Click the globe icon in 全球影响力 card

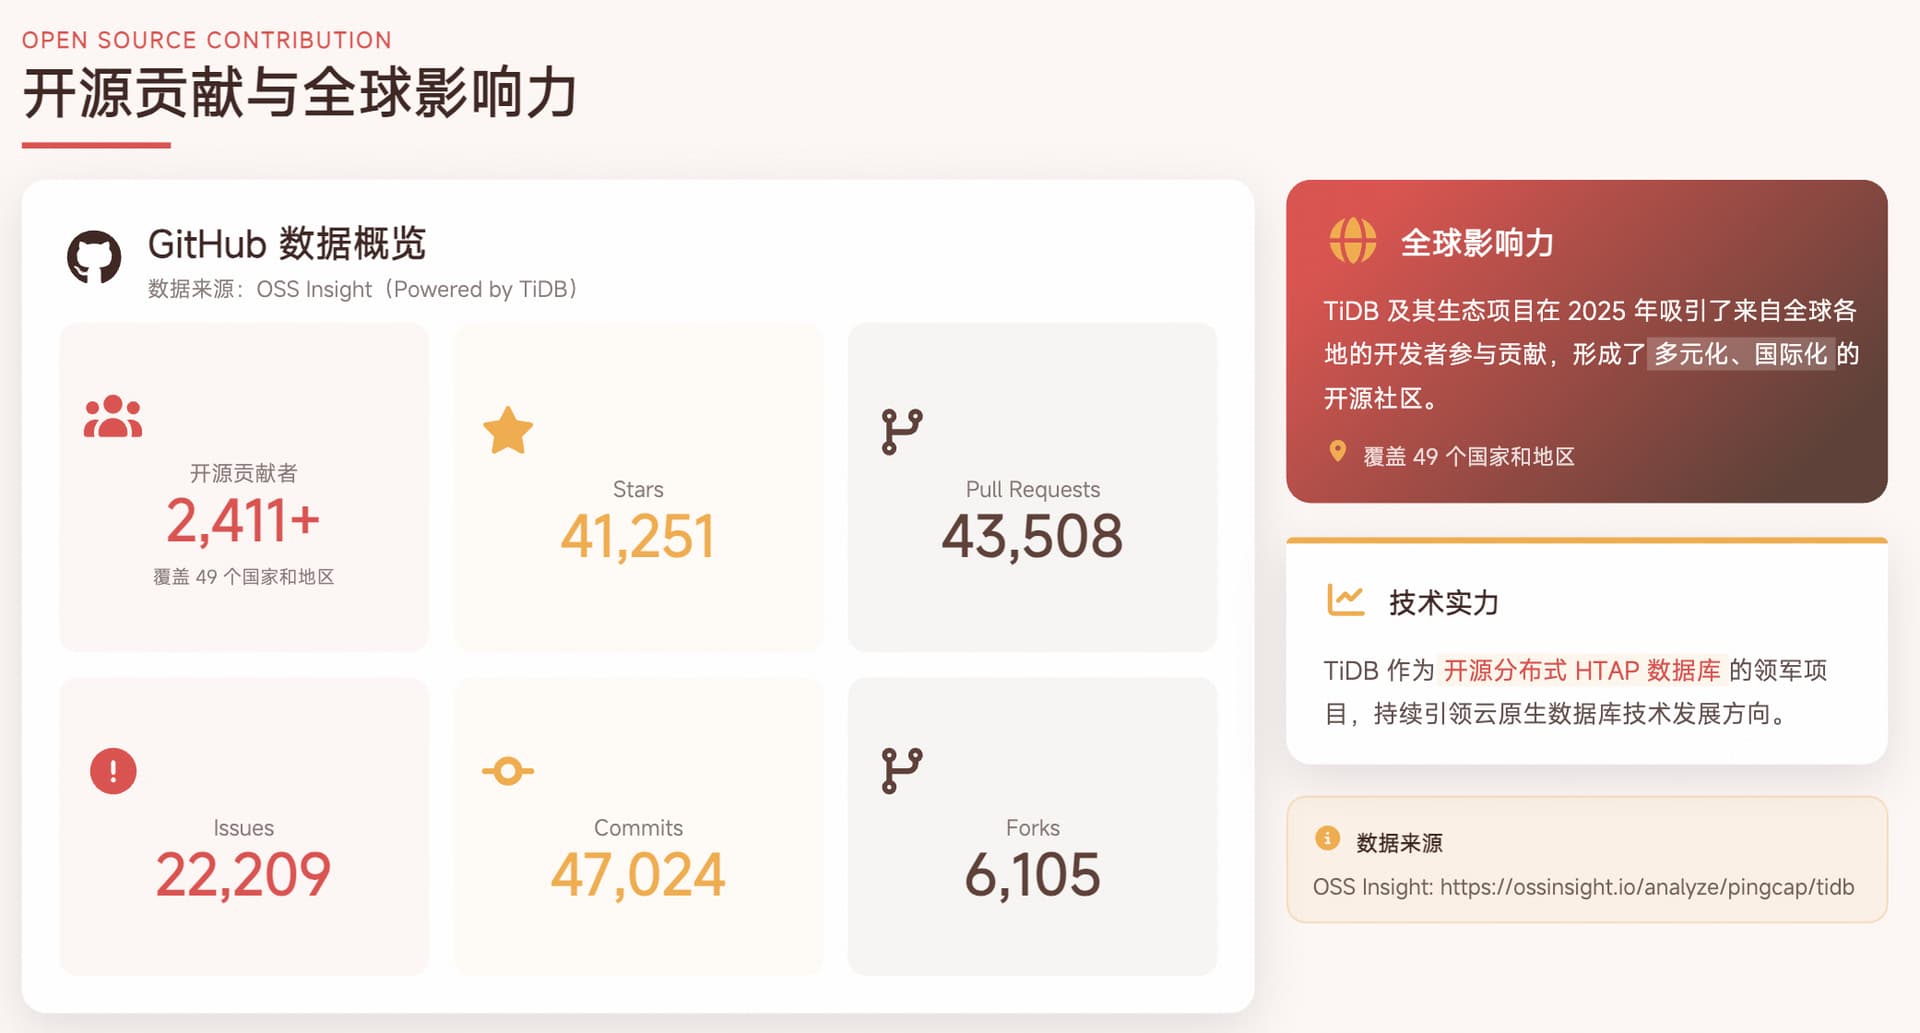(x=1352, y=240)
